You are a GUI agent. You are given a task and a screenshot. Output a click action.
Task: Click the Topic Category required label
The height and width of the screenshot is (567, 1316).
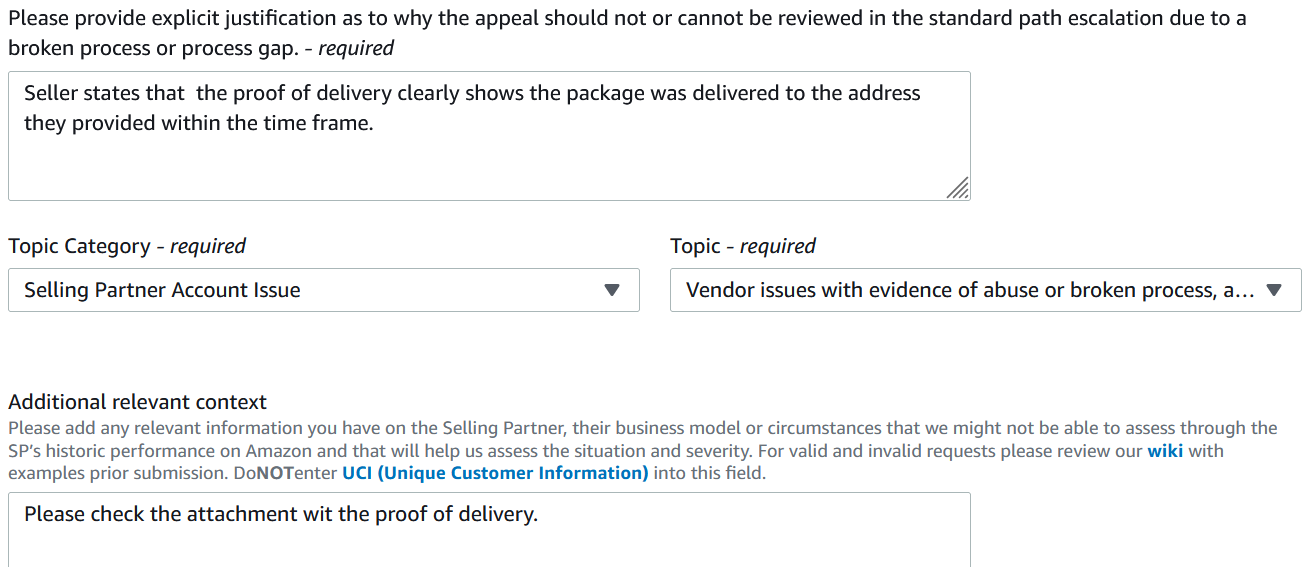click(x=127, y=246)
